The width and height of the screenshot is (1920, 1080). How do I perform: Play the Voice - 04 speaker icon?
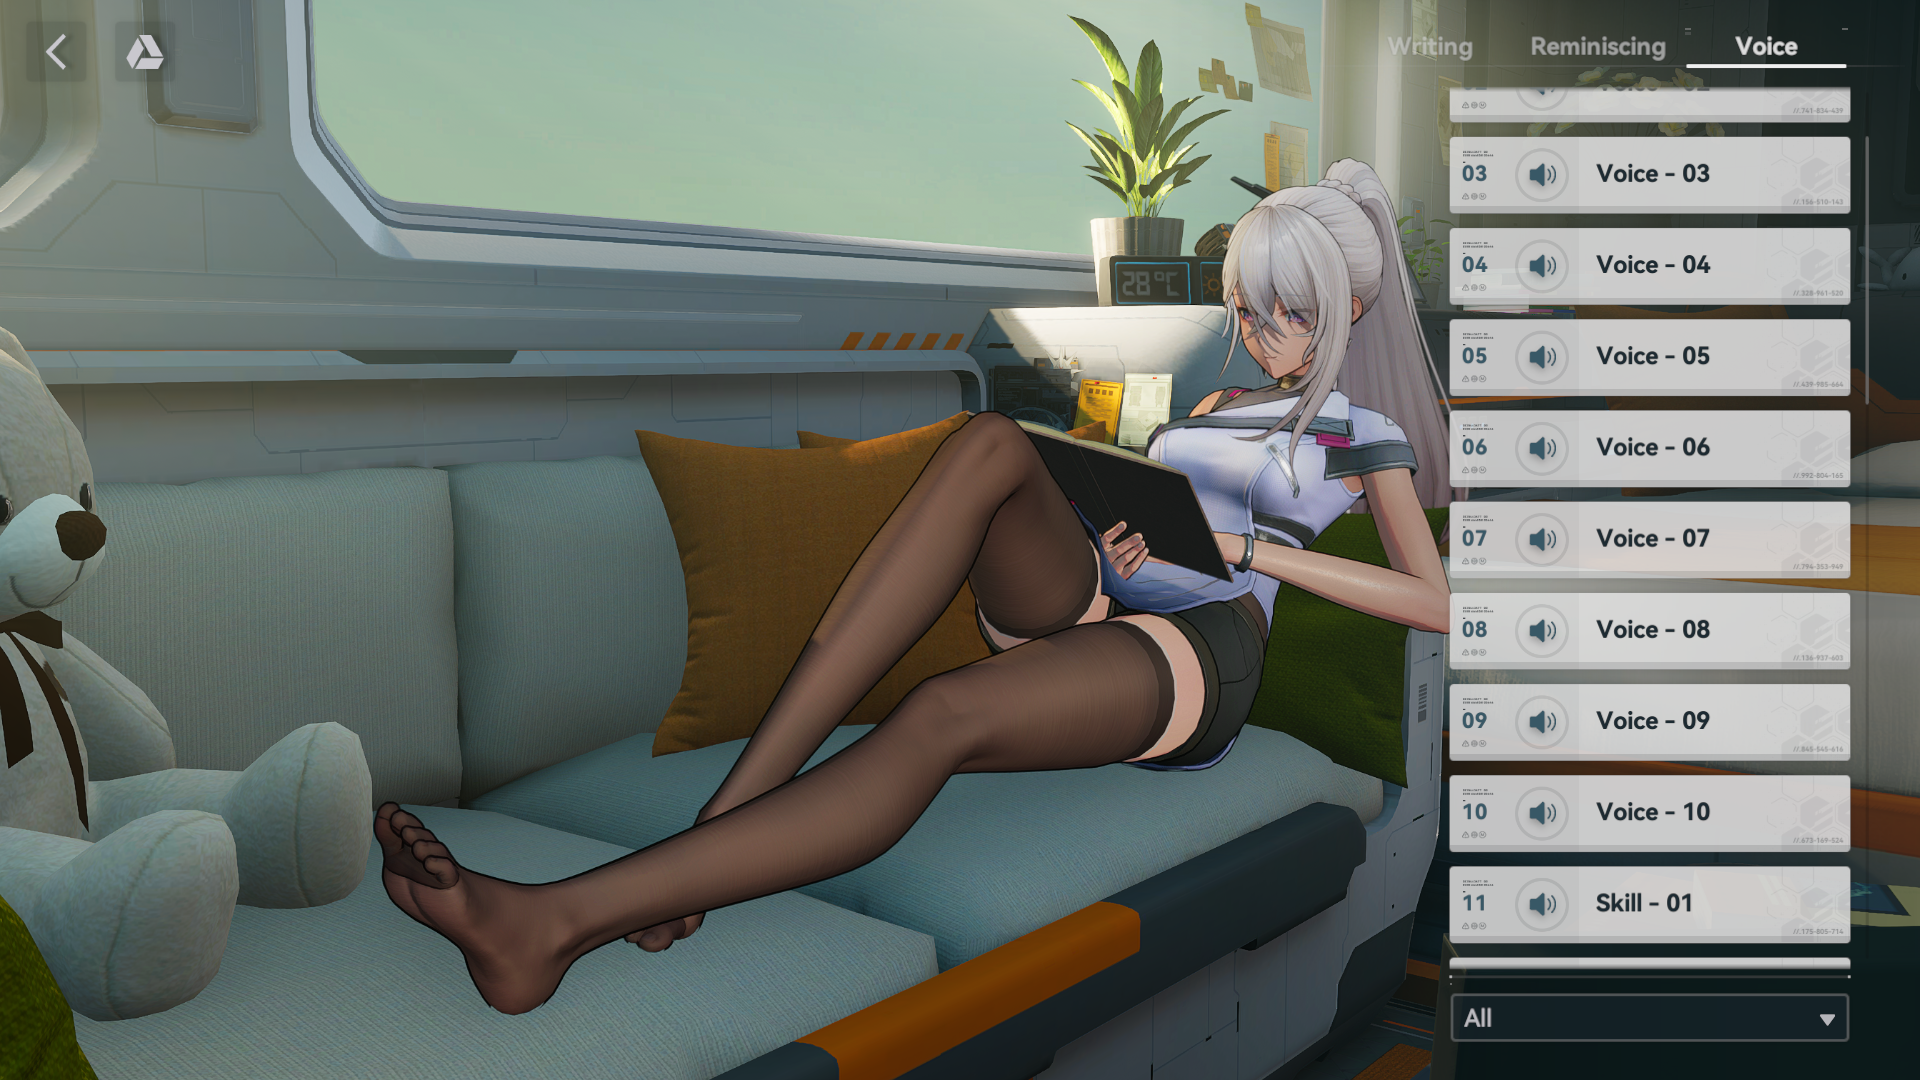tap(1542, 266)
